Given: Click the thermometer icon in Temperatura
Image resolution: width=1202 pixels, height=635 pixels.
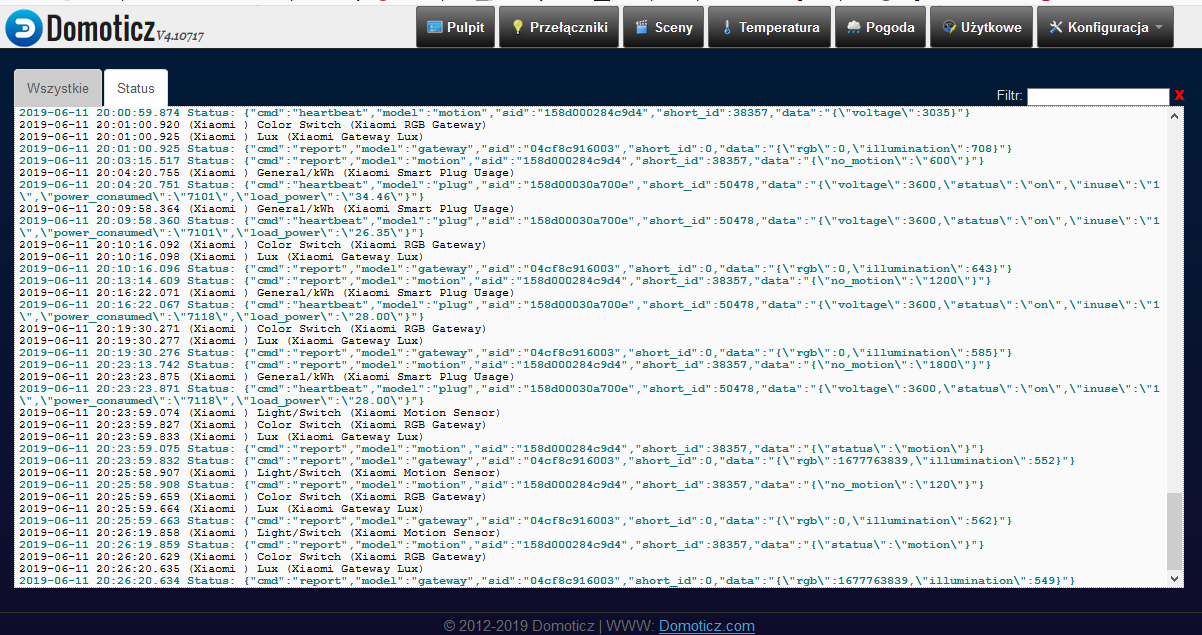Looking at the screenshot, I should (727, 27).
